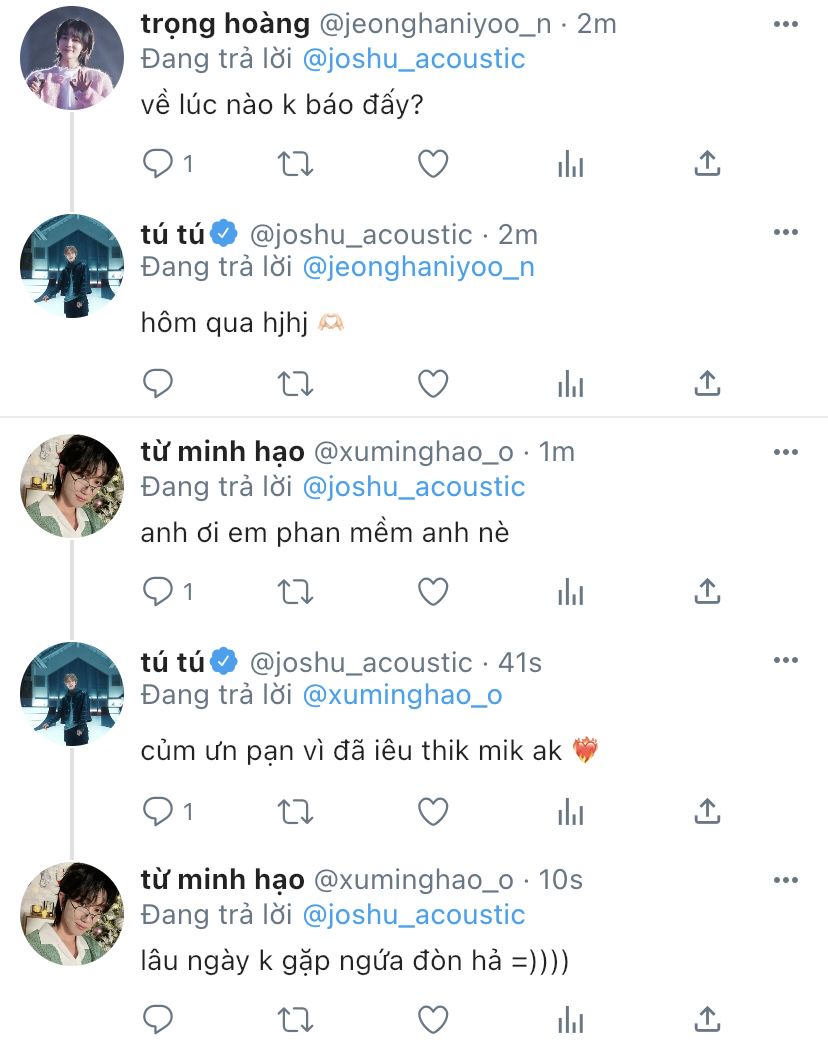Viewport: 828px width, 1043px height.
Task: Reply to the 'củm ưn pạn' tweet
Action: (159, 811)
